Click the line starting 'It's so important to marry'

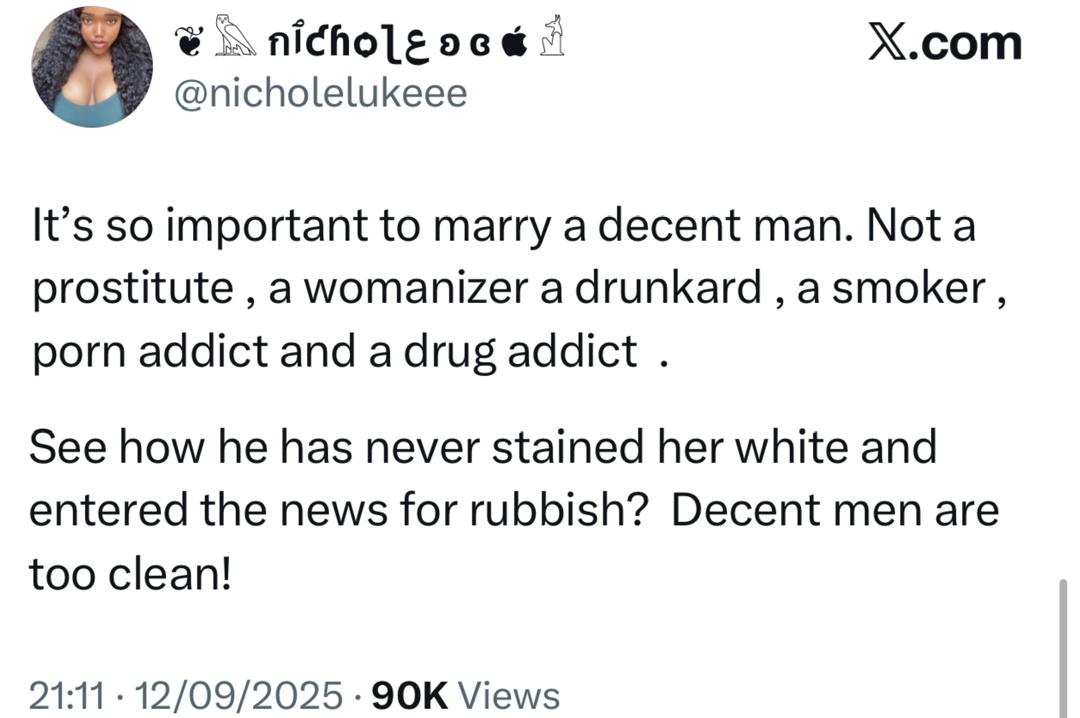502,228
